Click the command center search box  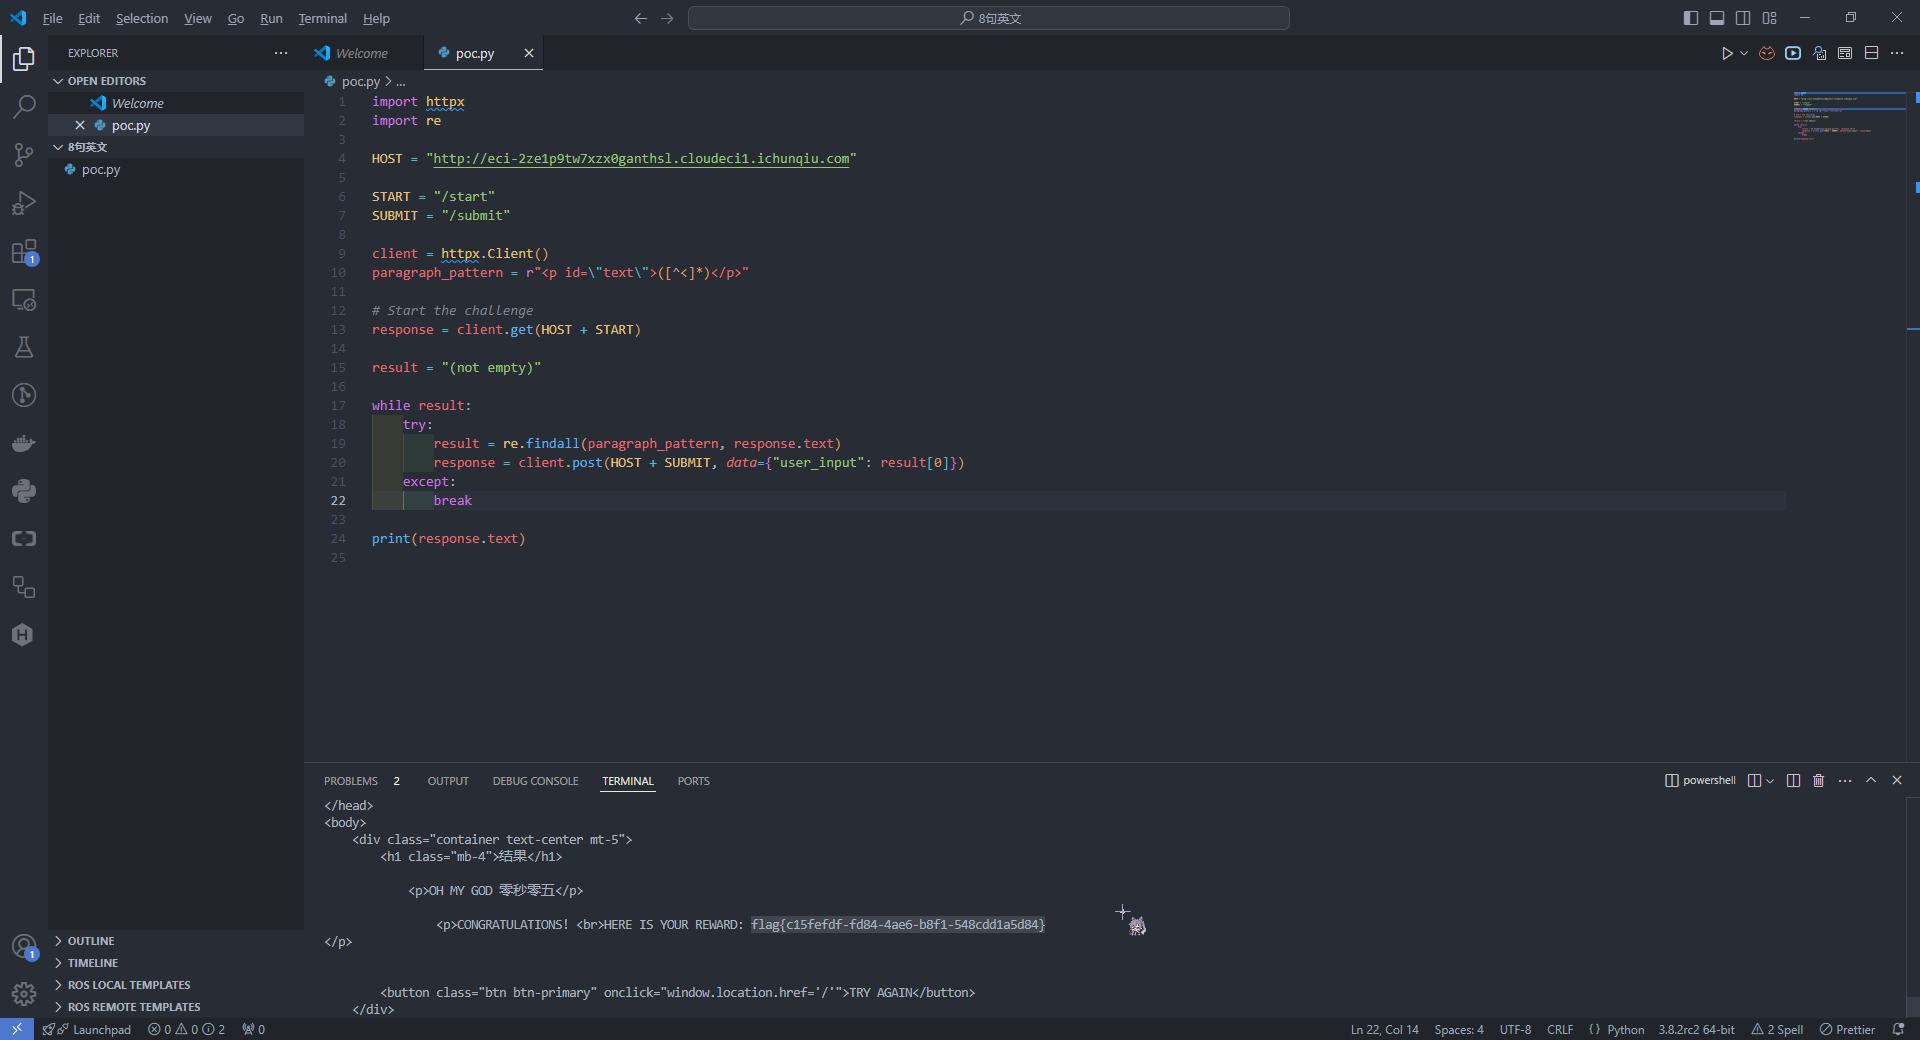pyautogui.click(x=988, y=18)
